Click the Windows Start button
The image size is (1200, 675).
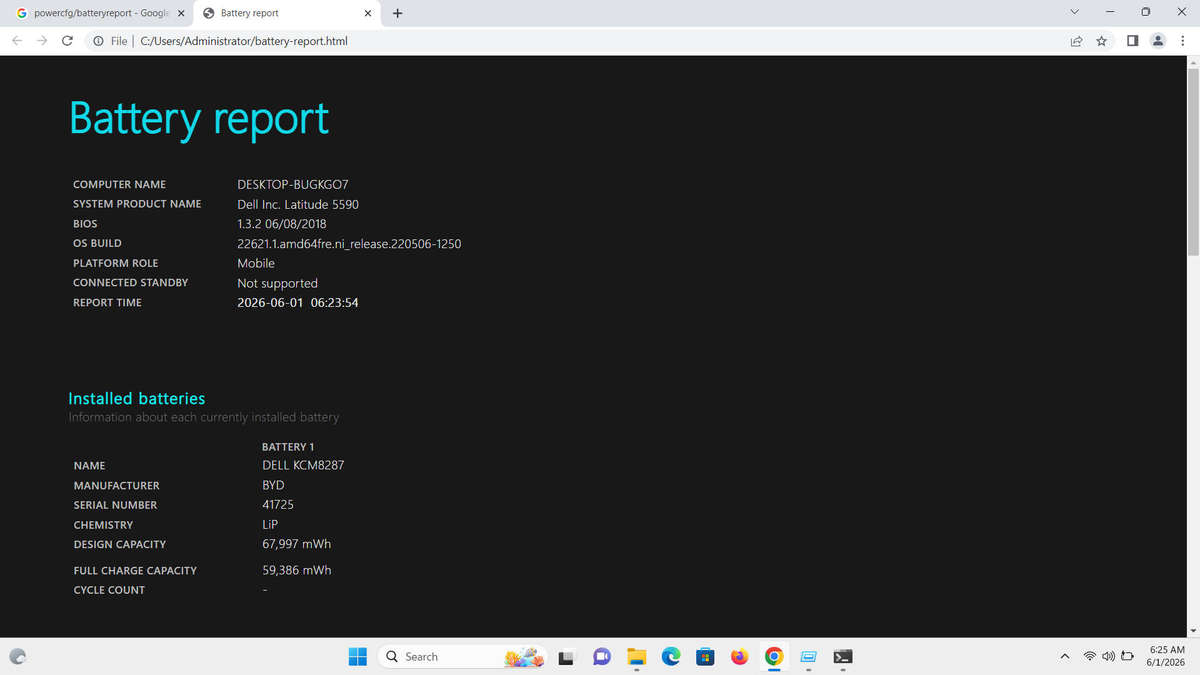coord(358,657)
